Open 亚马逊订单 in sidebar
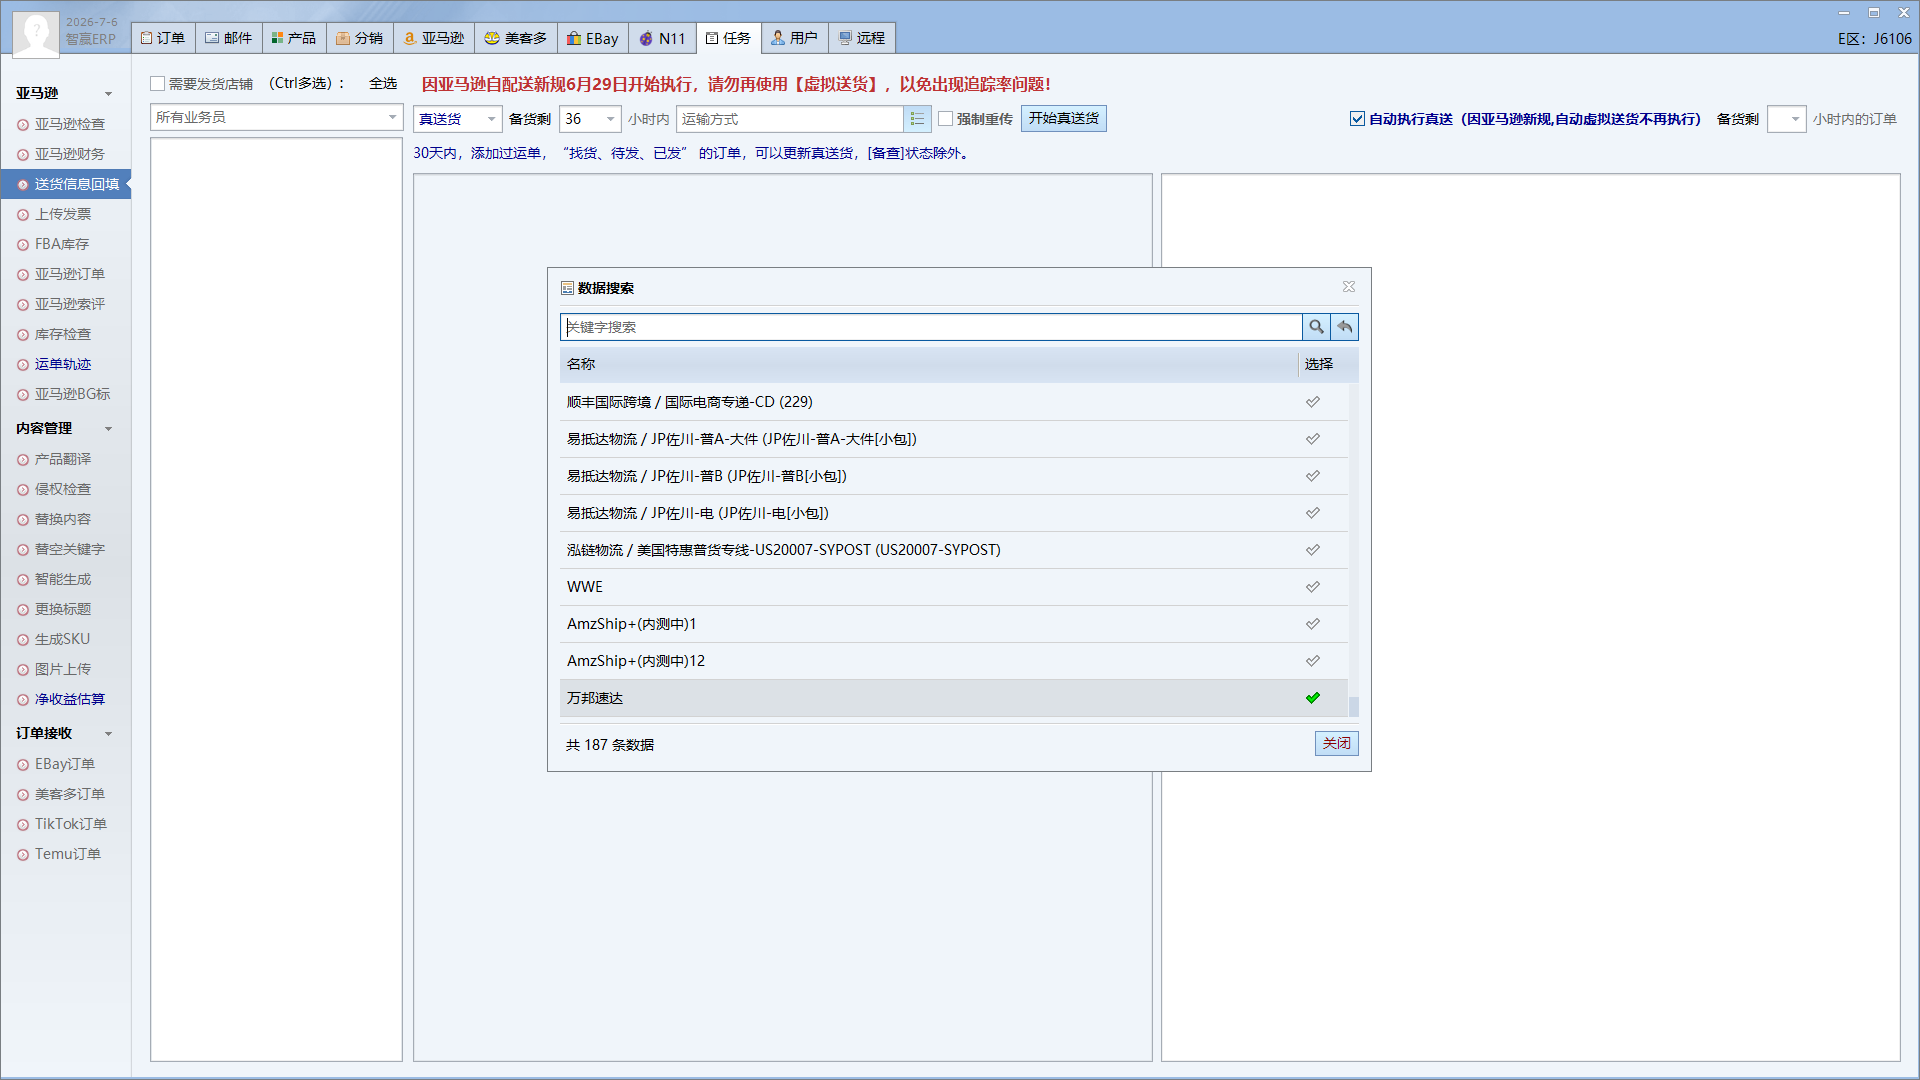The width and height of the screenshot is (1920, 1080). point(69,274)
